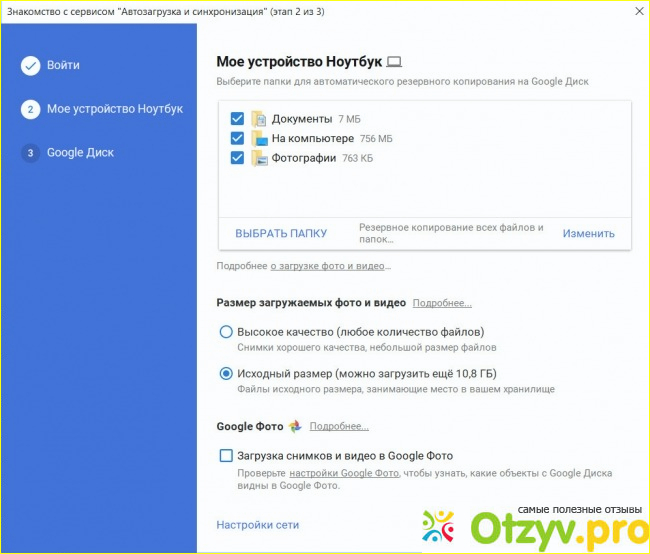Viewport: 650px width, 554px height.
Task: Select 'Исходный размер' radio option
Action: 226,374
